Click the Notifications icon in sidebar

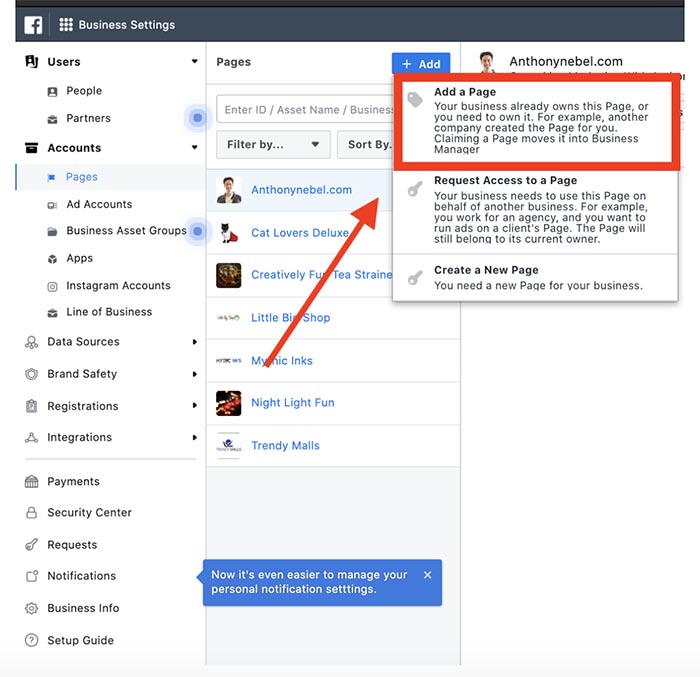tap(32, 576)
